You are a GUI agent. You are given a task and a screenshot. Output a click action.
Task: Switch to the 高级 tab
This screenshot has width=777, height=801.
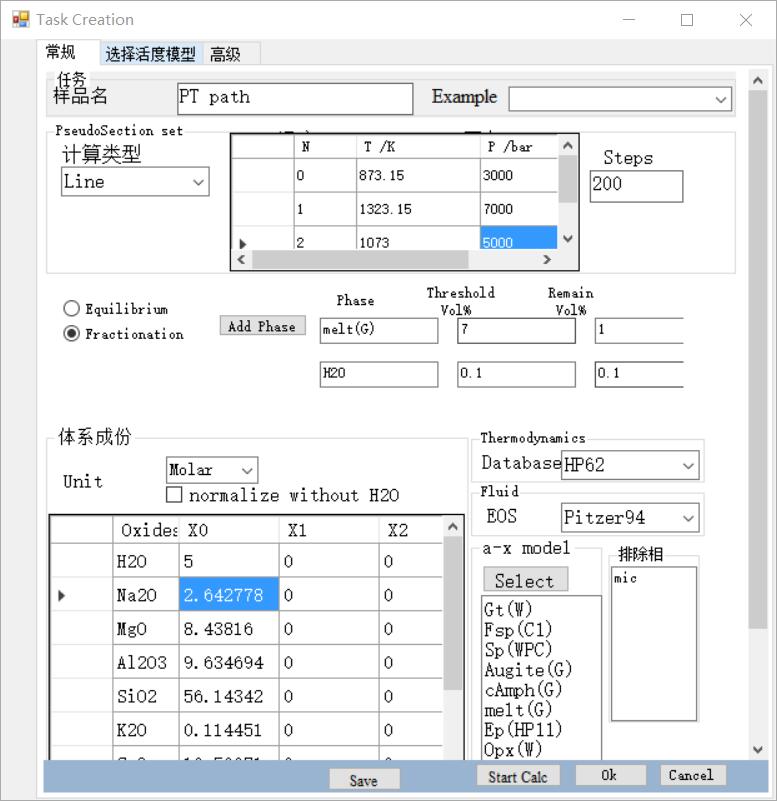(225, 54)
